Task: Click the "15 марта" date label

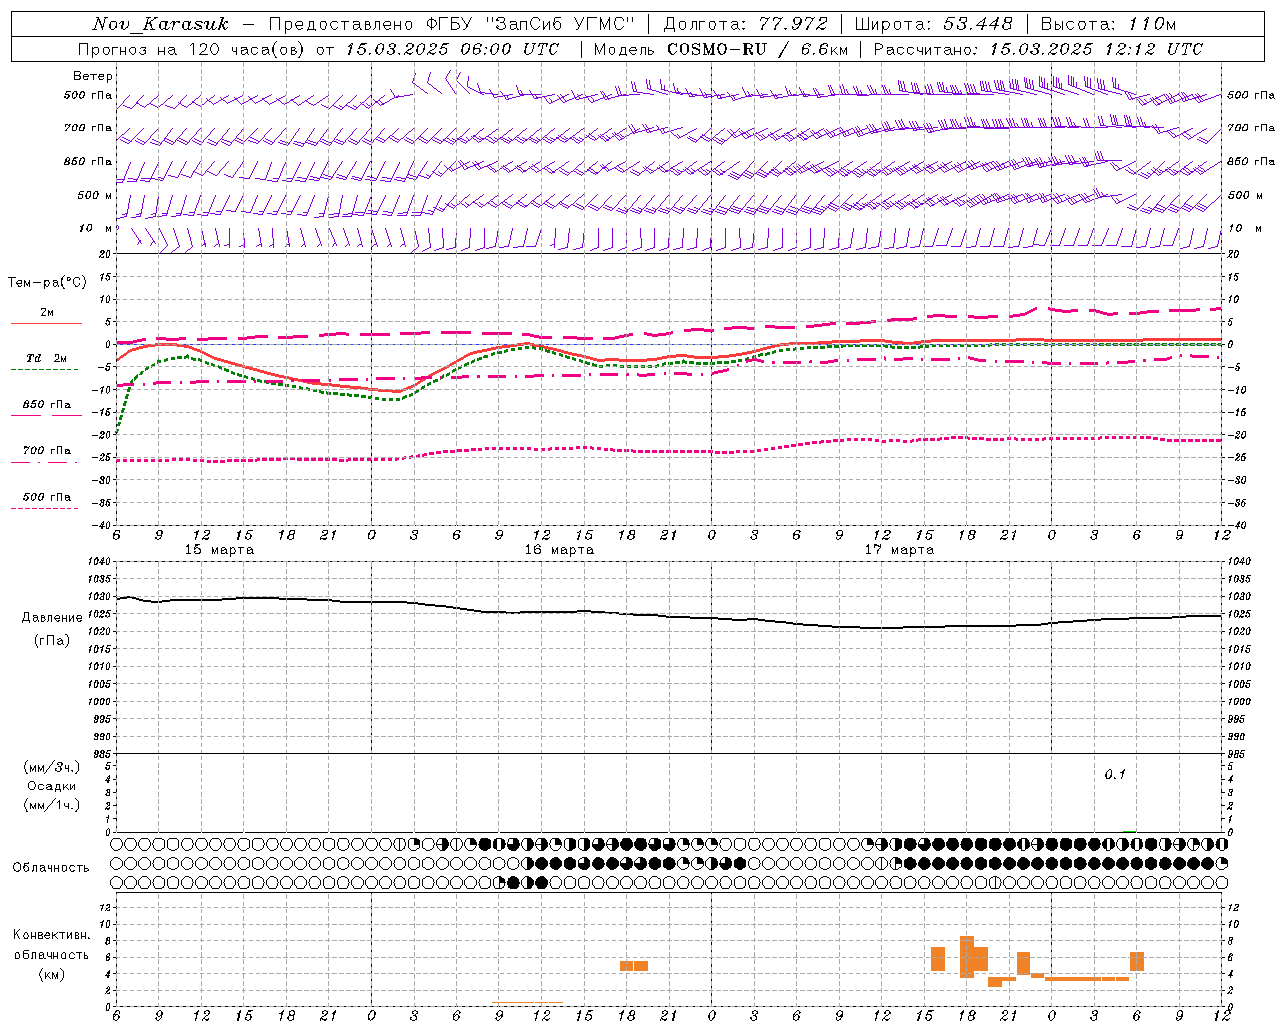Action: 220,550
